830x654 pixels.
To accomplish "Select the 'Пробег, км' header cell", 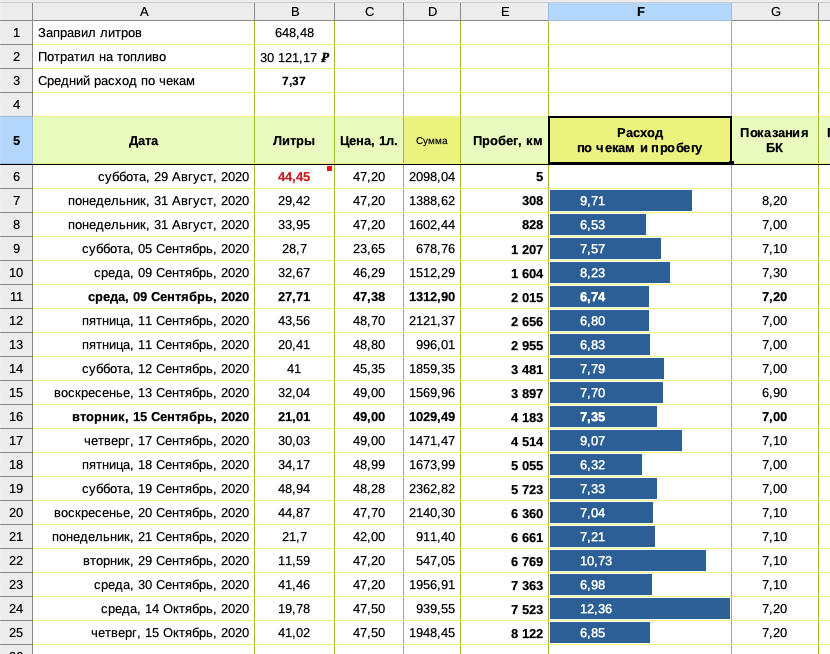I will coord(504,141).
